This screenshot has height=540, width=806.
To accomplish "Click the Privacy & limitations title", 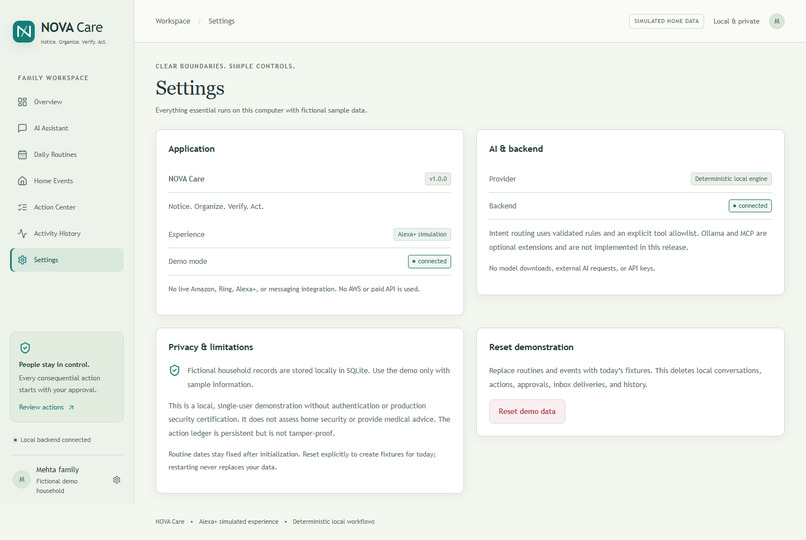I will pyautogui.click(x=211, y=347).
